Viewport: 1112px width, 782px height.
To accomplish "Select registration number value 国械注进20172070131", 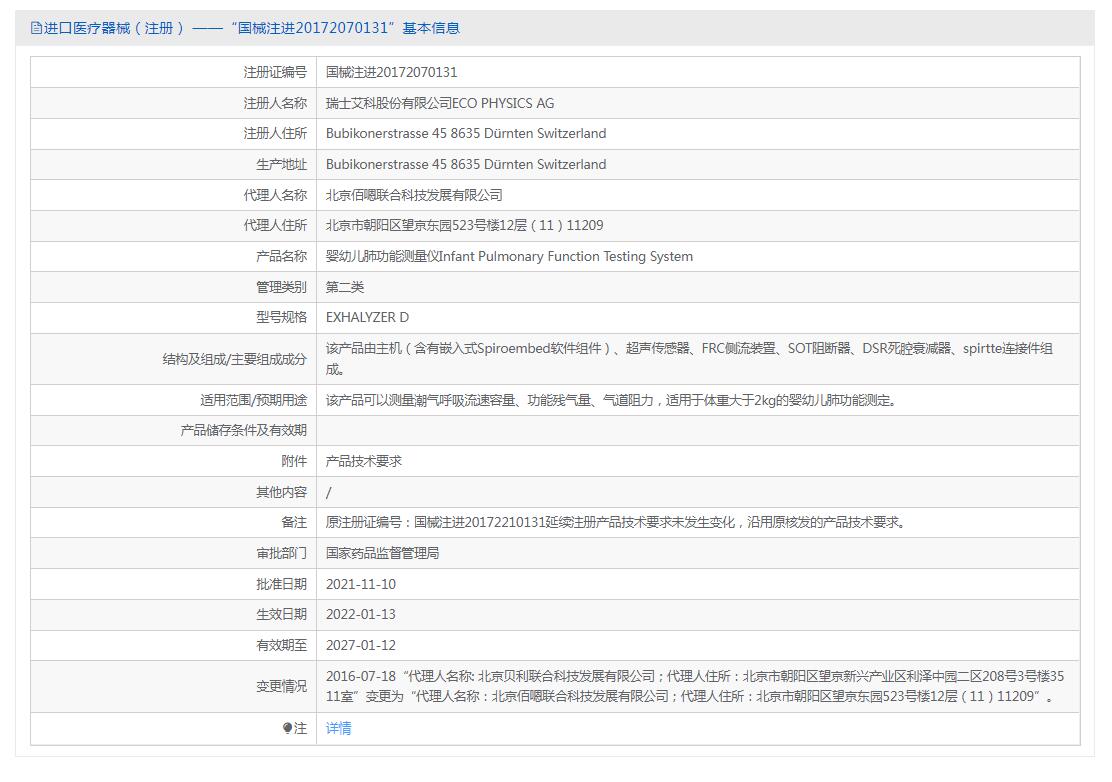I will 391,72.
